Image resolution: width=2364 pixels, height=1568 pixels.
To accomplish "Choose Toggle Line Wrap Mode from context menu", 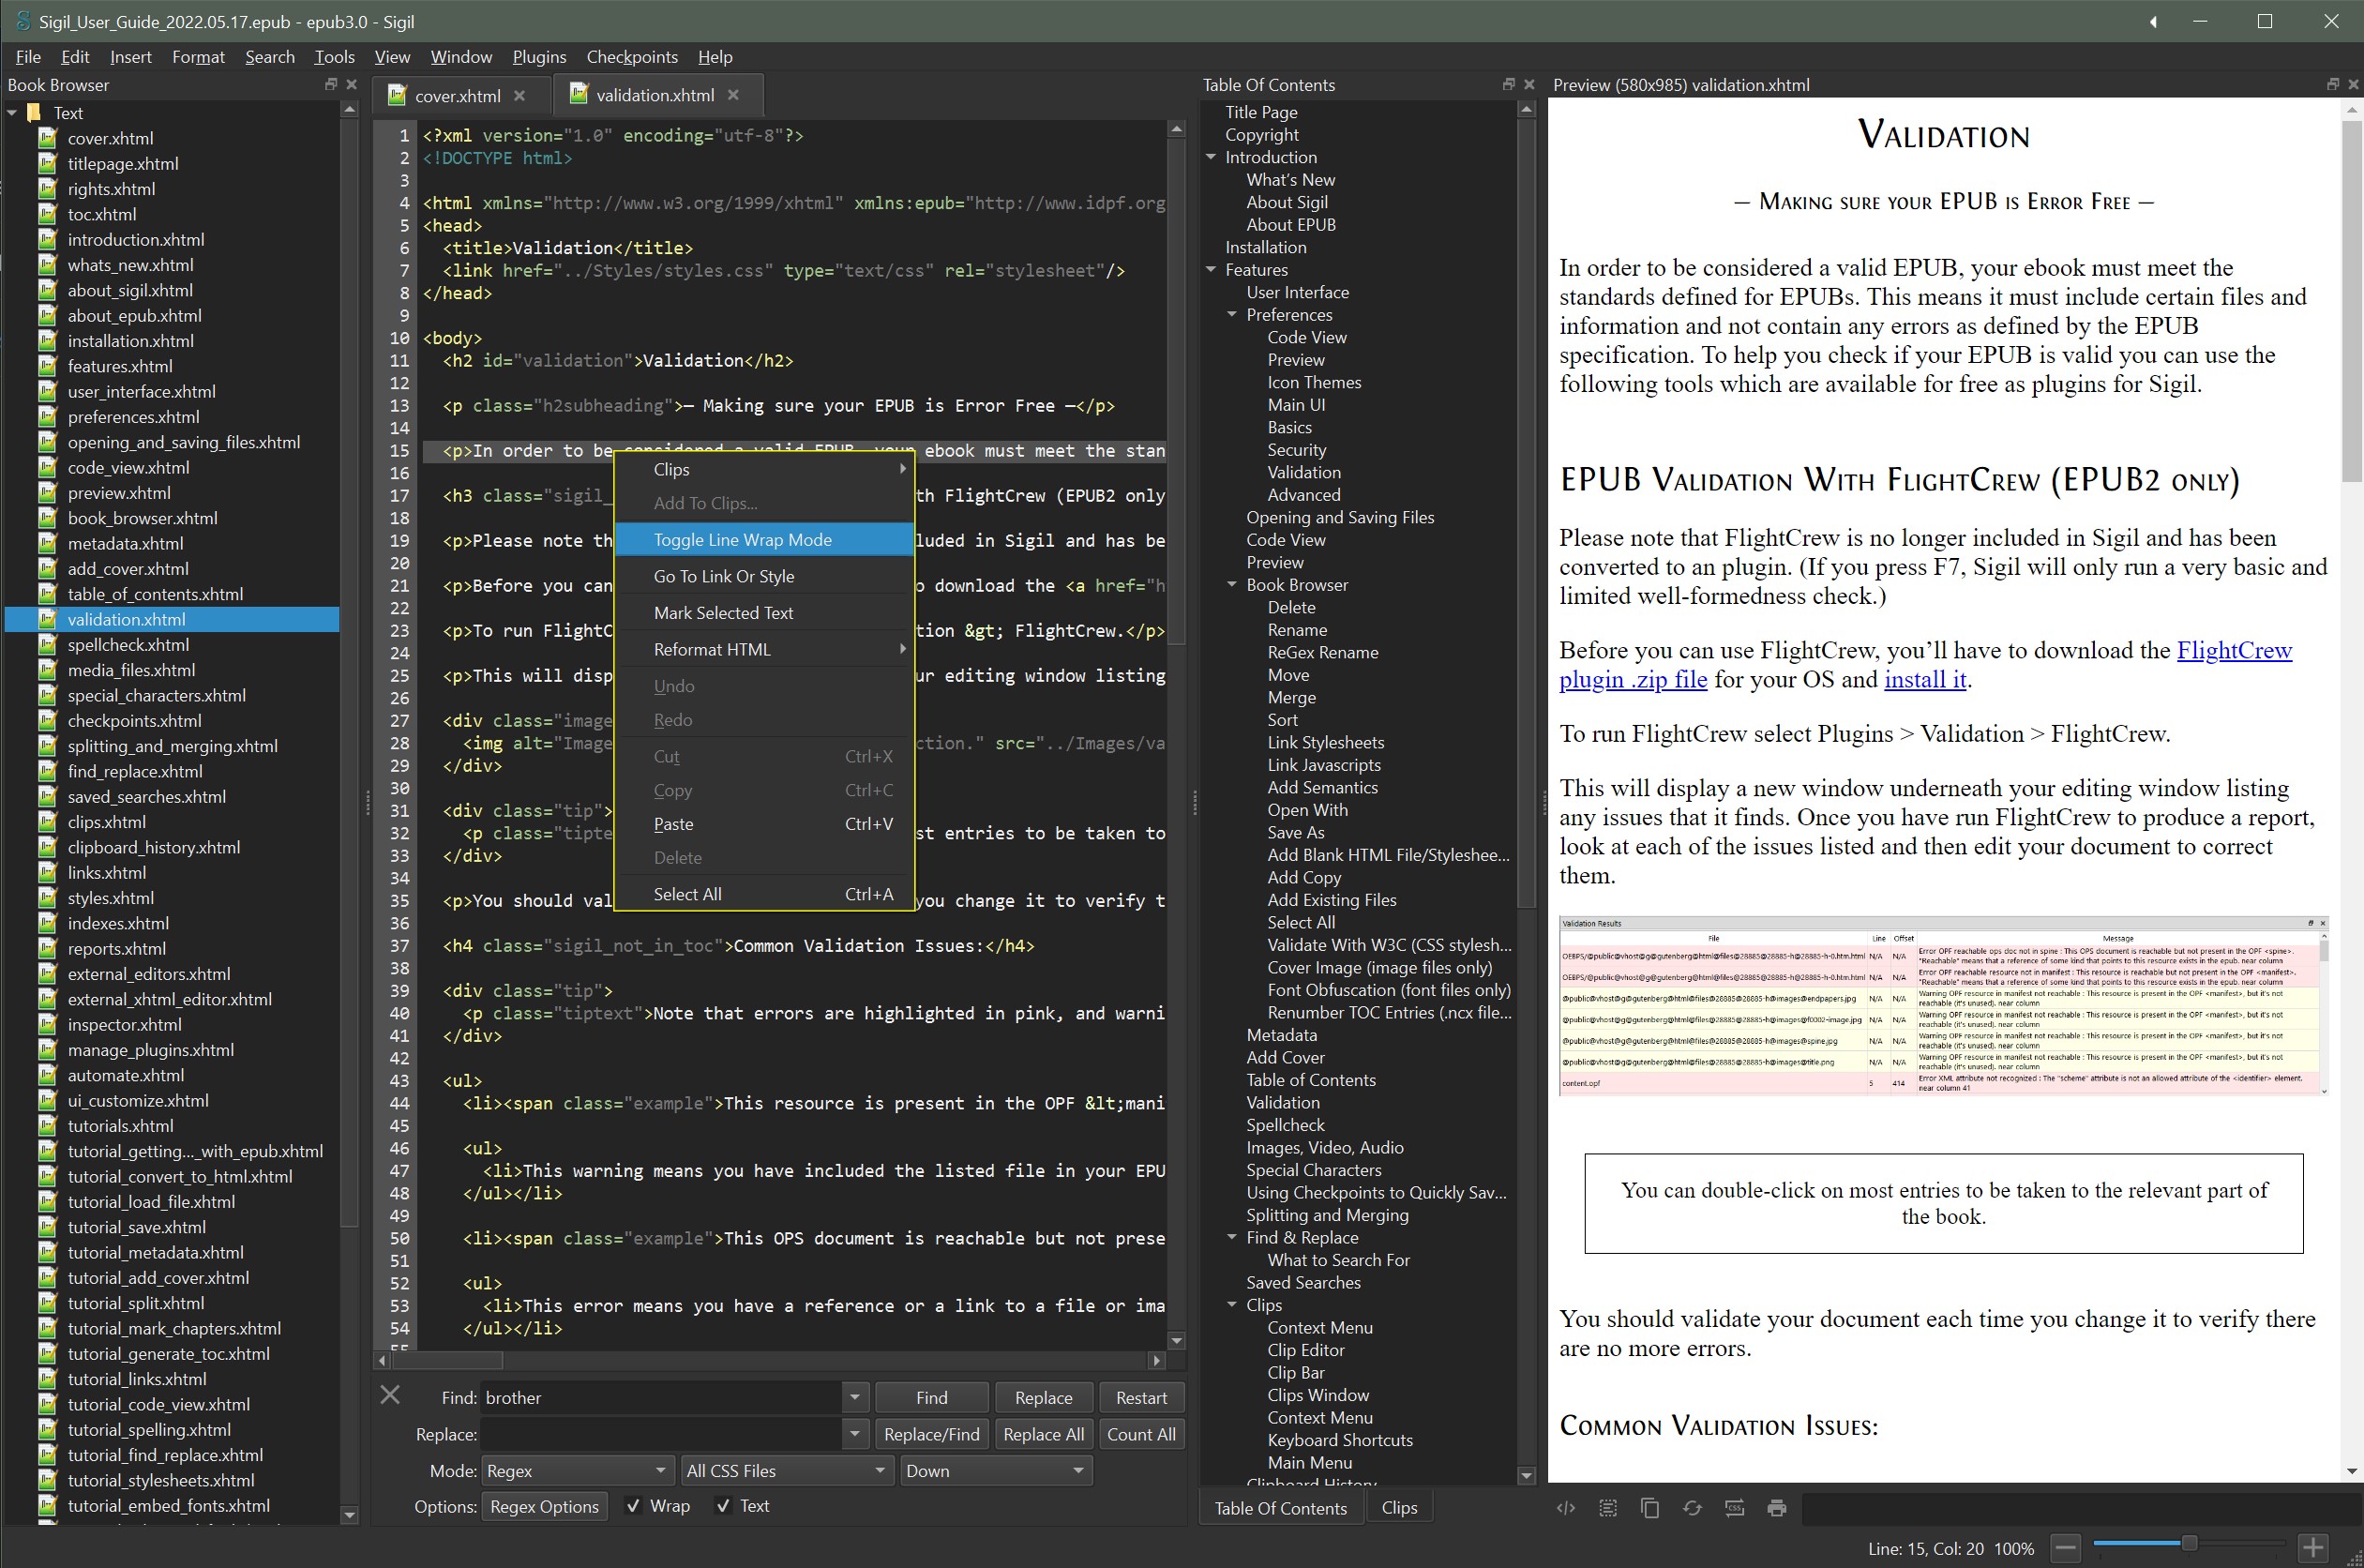I will point(742,540).
